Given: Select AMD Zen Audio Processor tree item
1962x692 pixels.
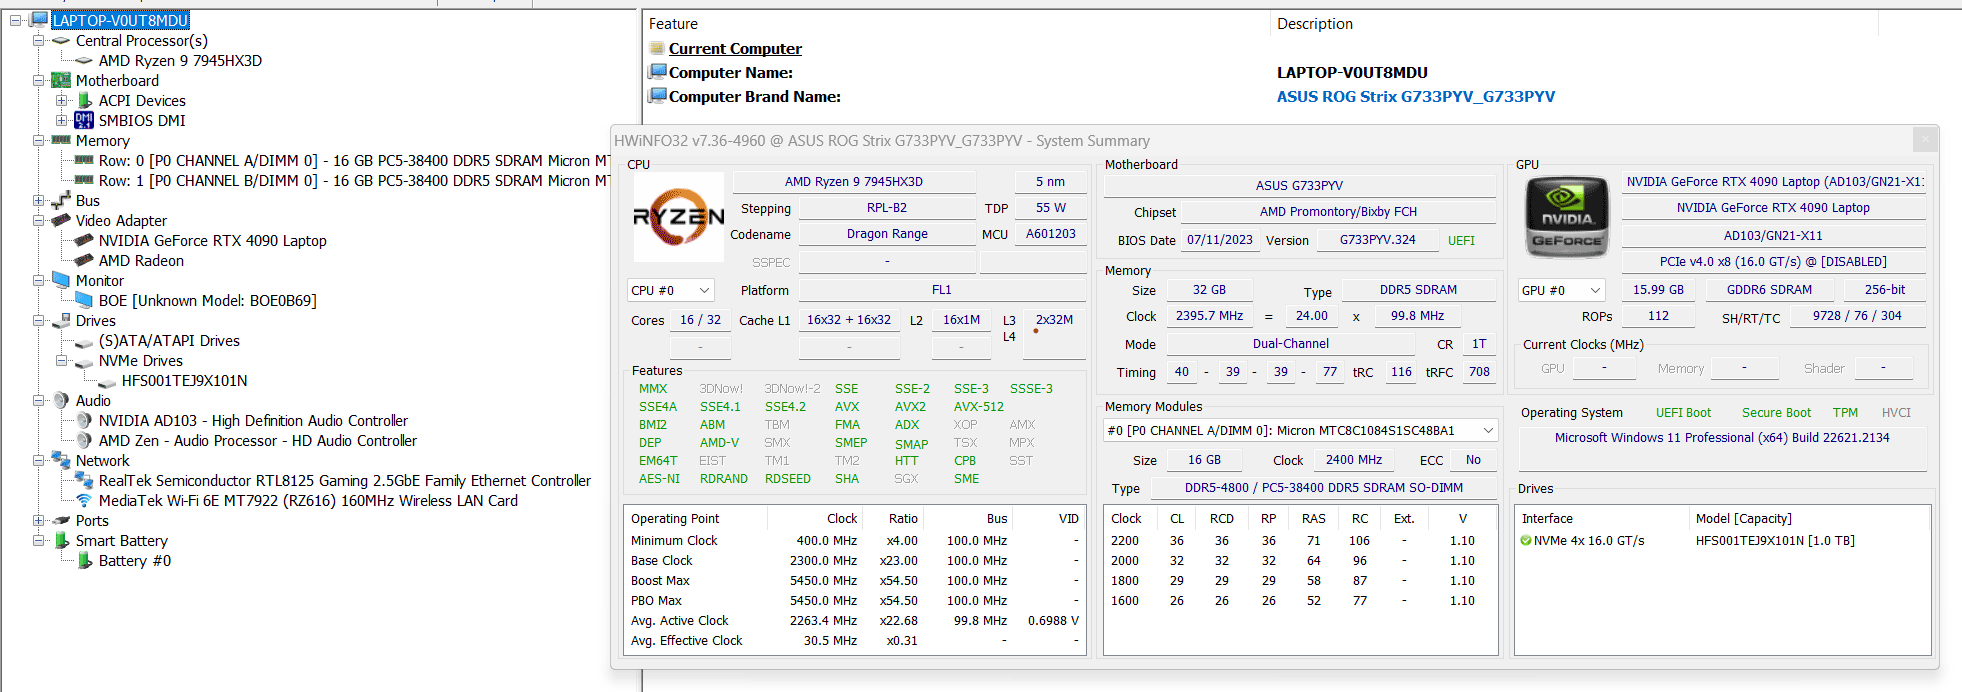Looking at the screenshot, I should tap(257, 440).
